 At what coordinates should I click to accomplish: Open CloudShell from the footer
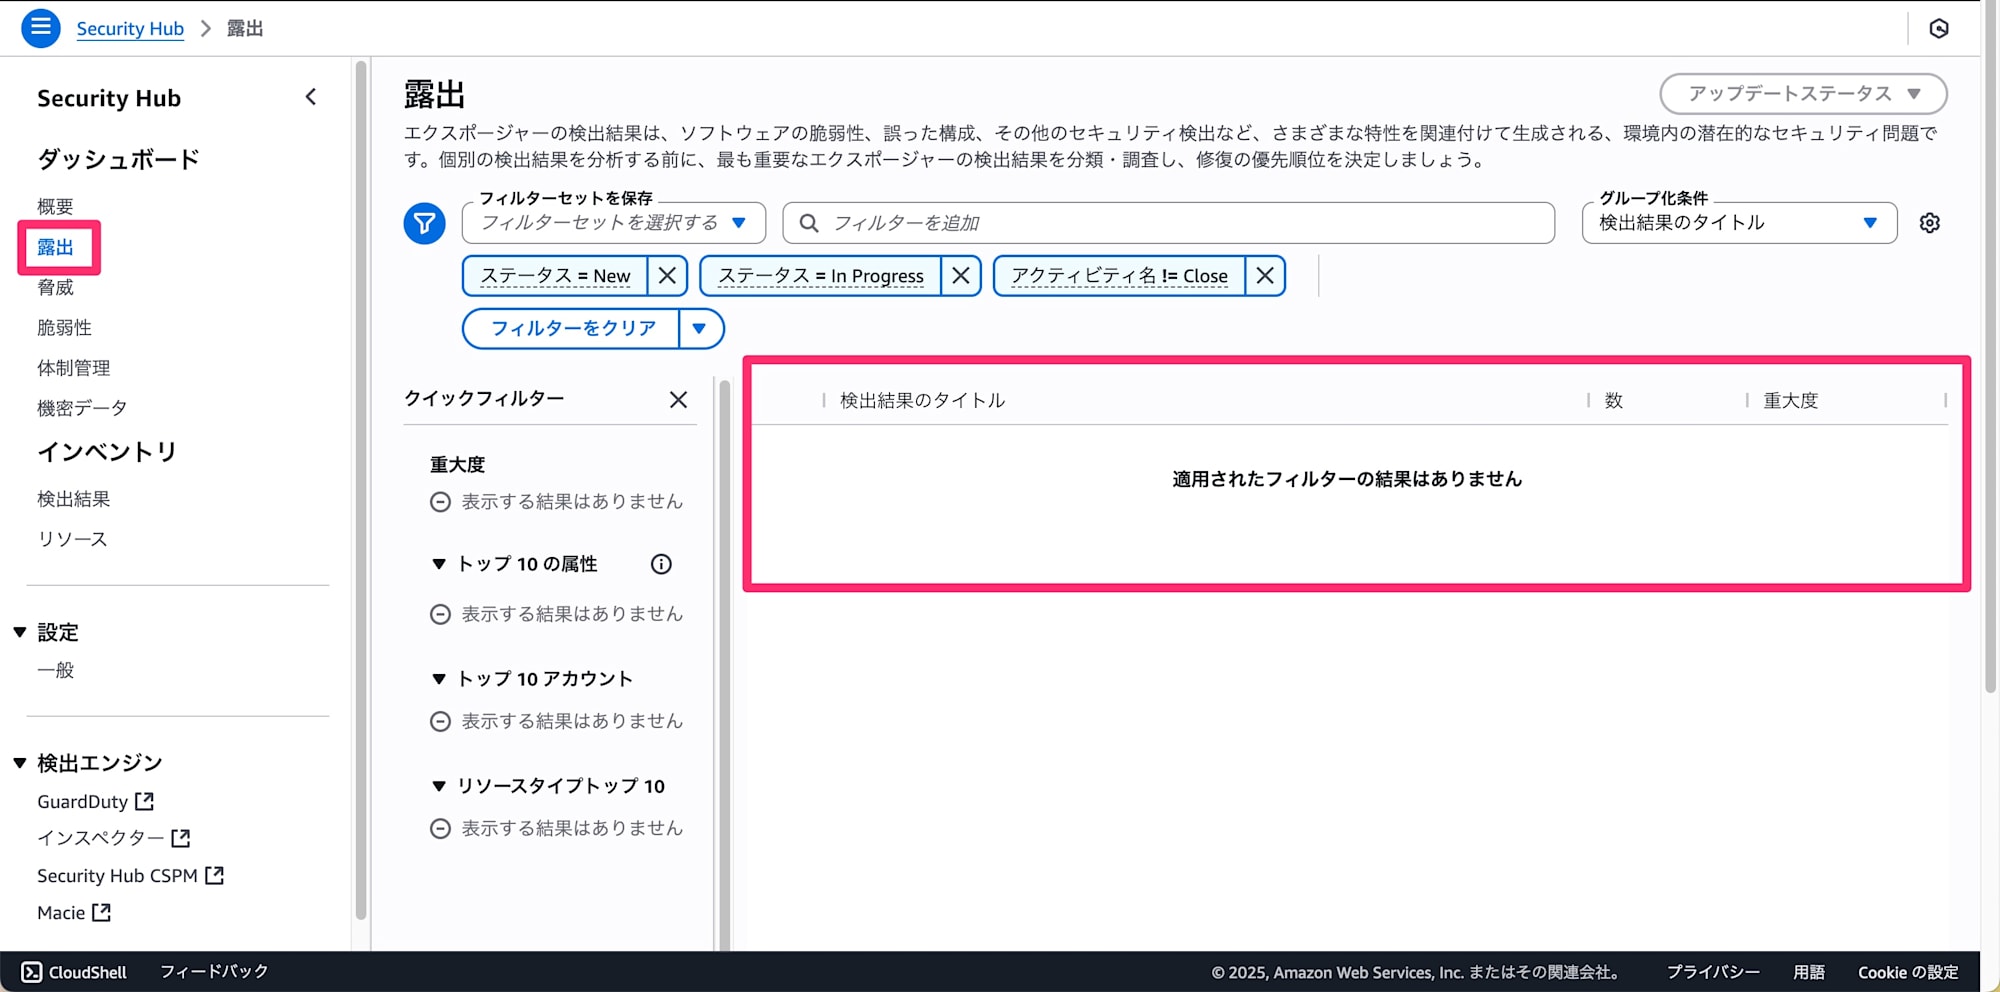[x=74, y=972]
